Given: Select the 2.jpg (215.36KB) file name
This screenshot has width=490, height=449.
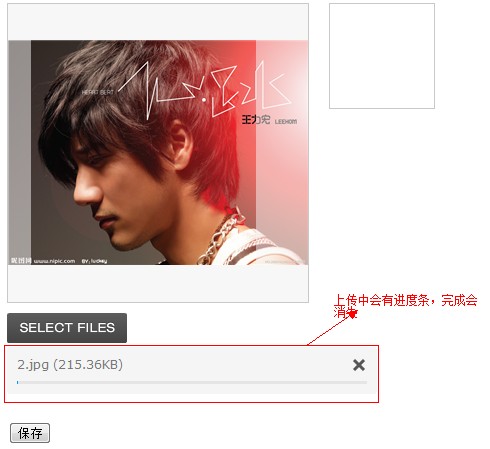Looking at the screenshot, I should coord(70,365).
